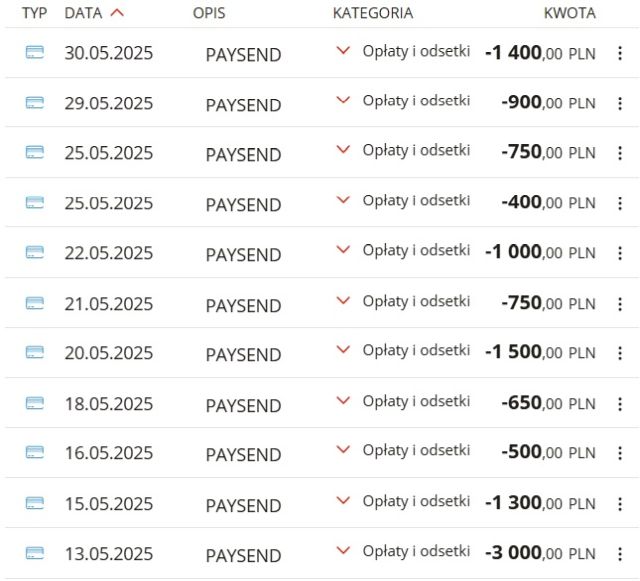
Task: Expand category chevron on 21.05.2025 row
Action: pyautogui.click(x=343, y=301)
